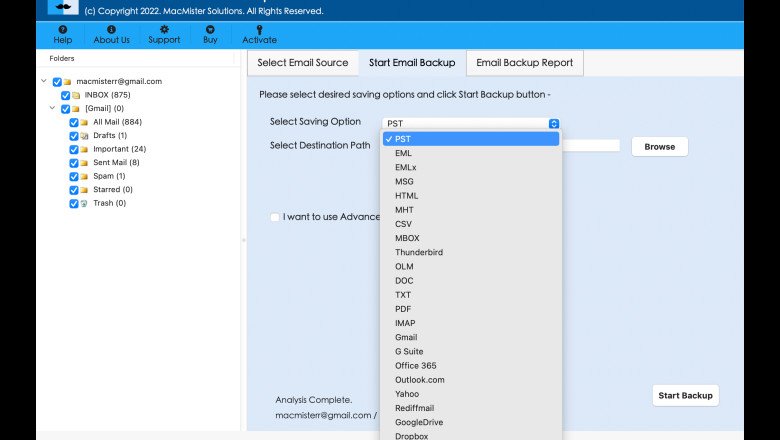Select TXT saving option
Screen dimensions: 780x440
tap(471, 295)
